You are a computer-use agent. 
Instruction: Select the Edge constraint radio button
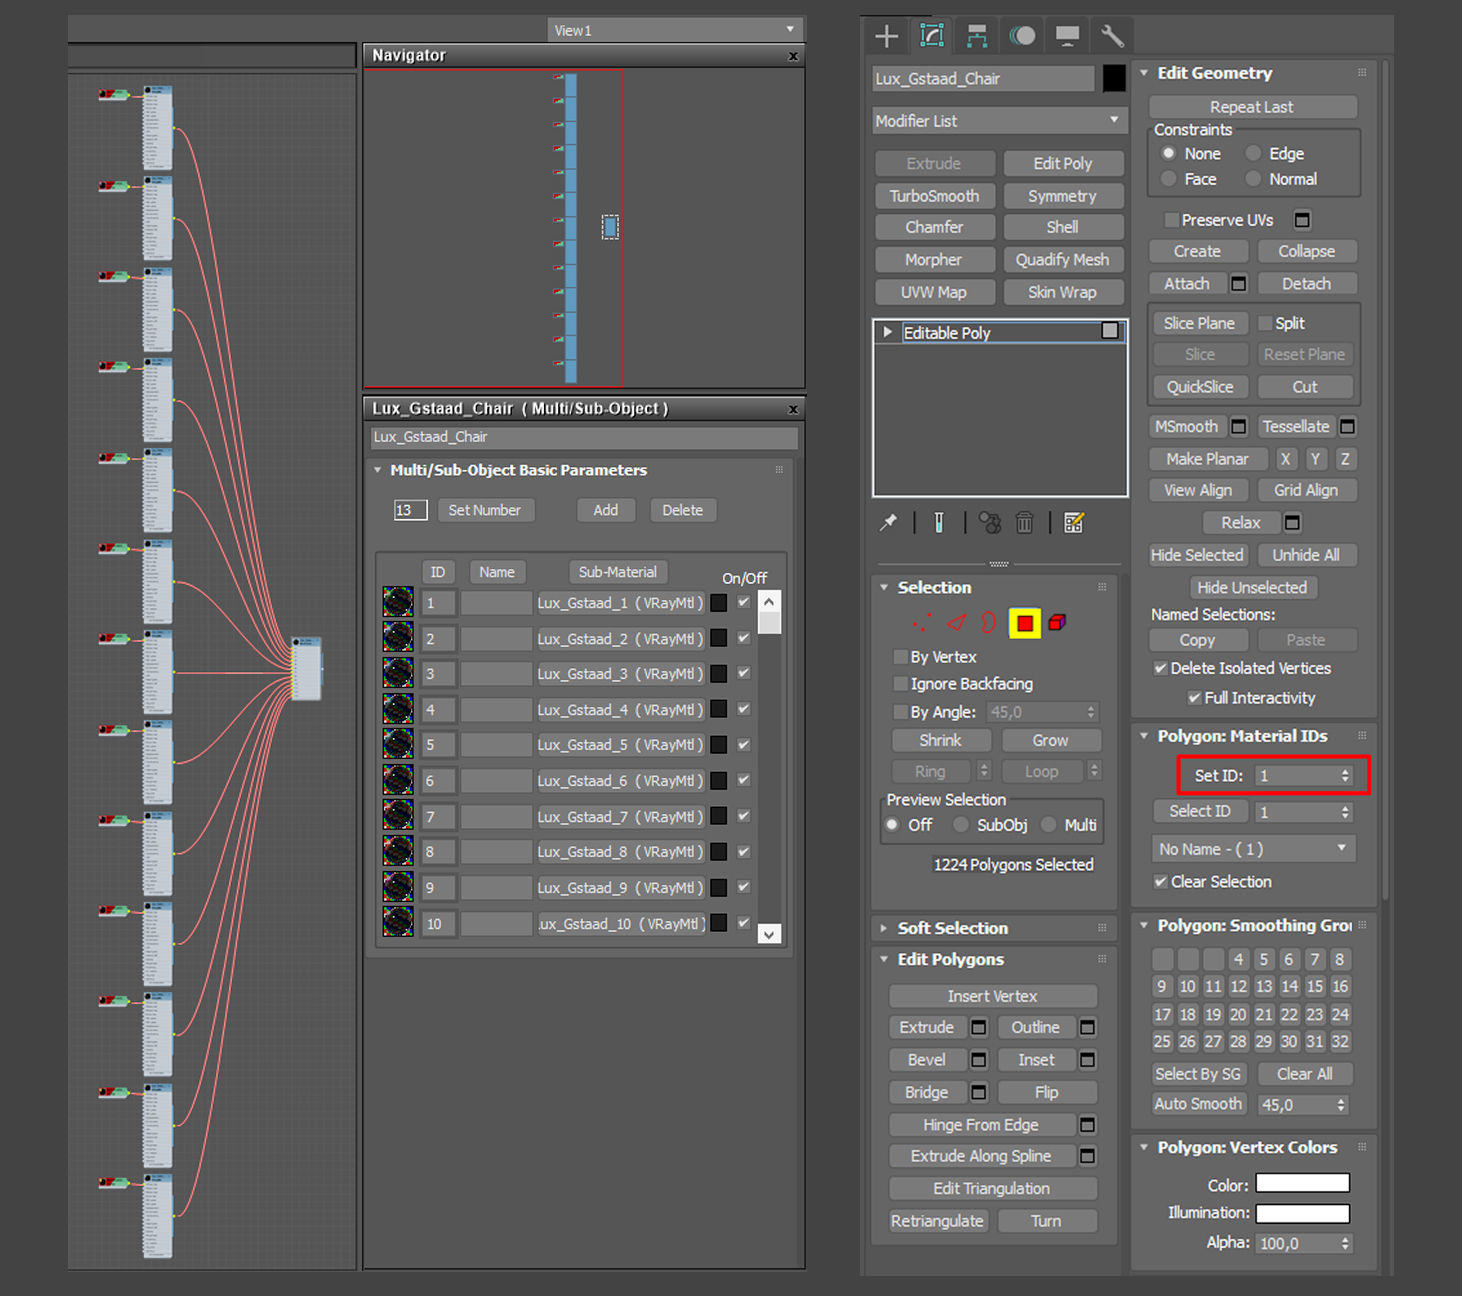tap(1253, 153)
